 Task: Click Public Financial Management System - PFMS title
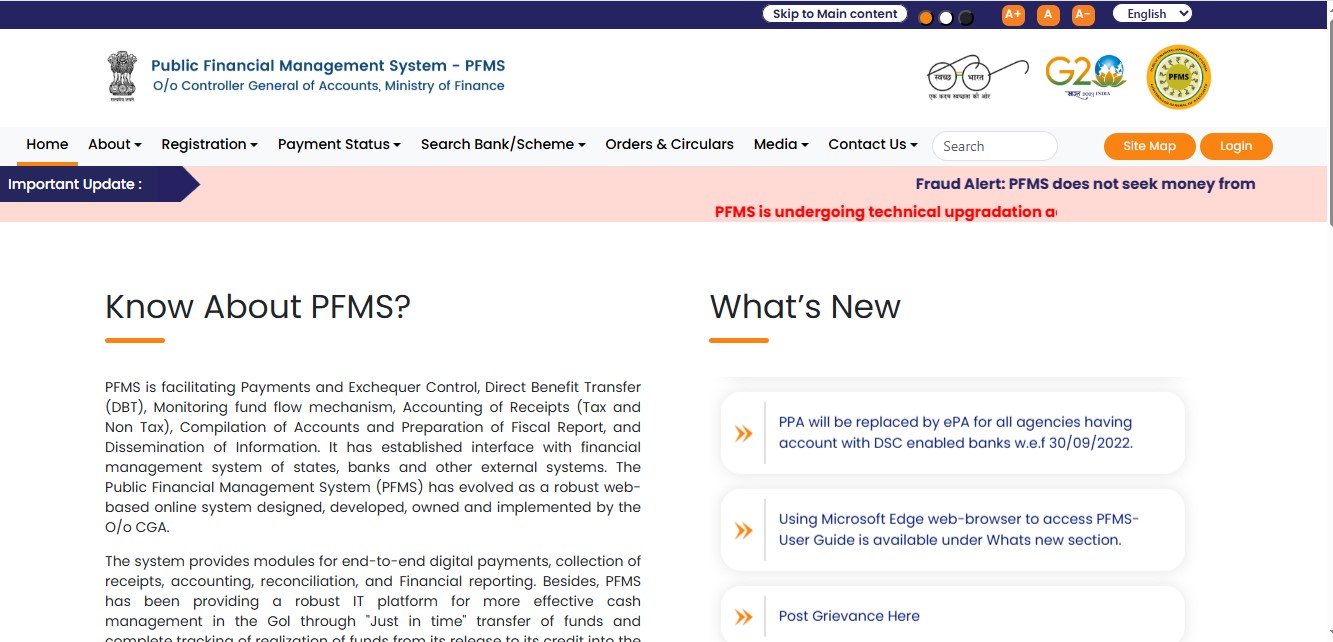pyautogui.click(x=328, y=66)
